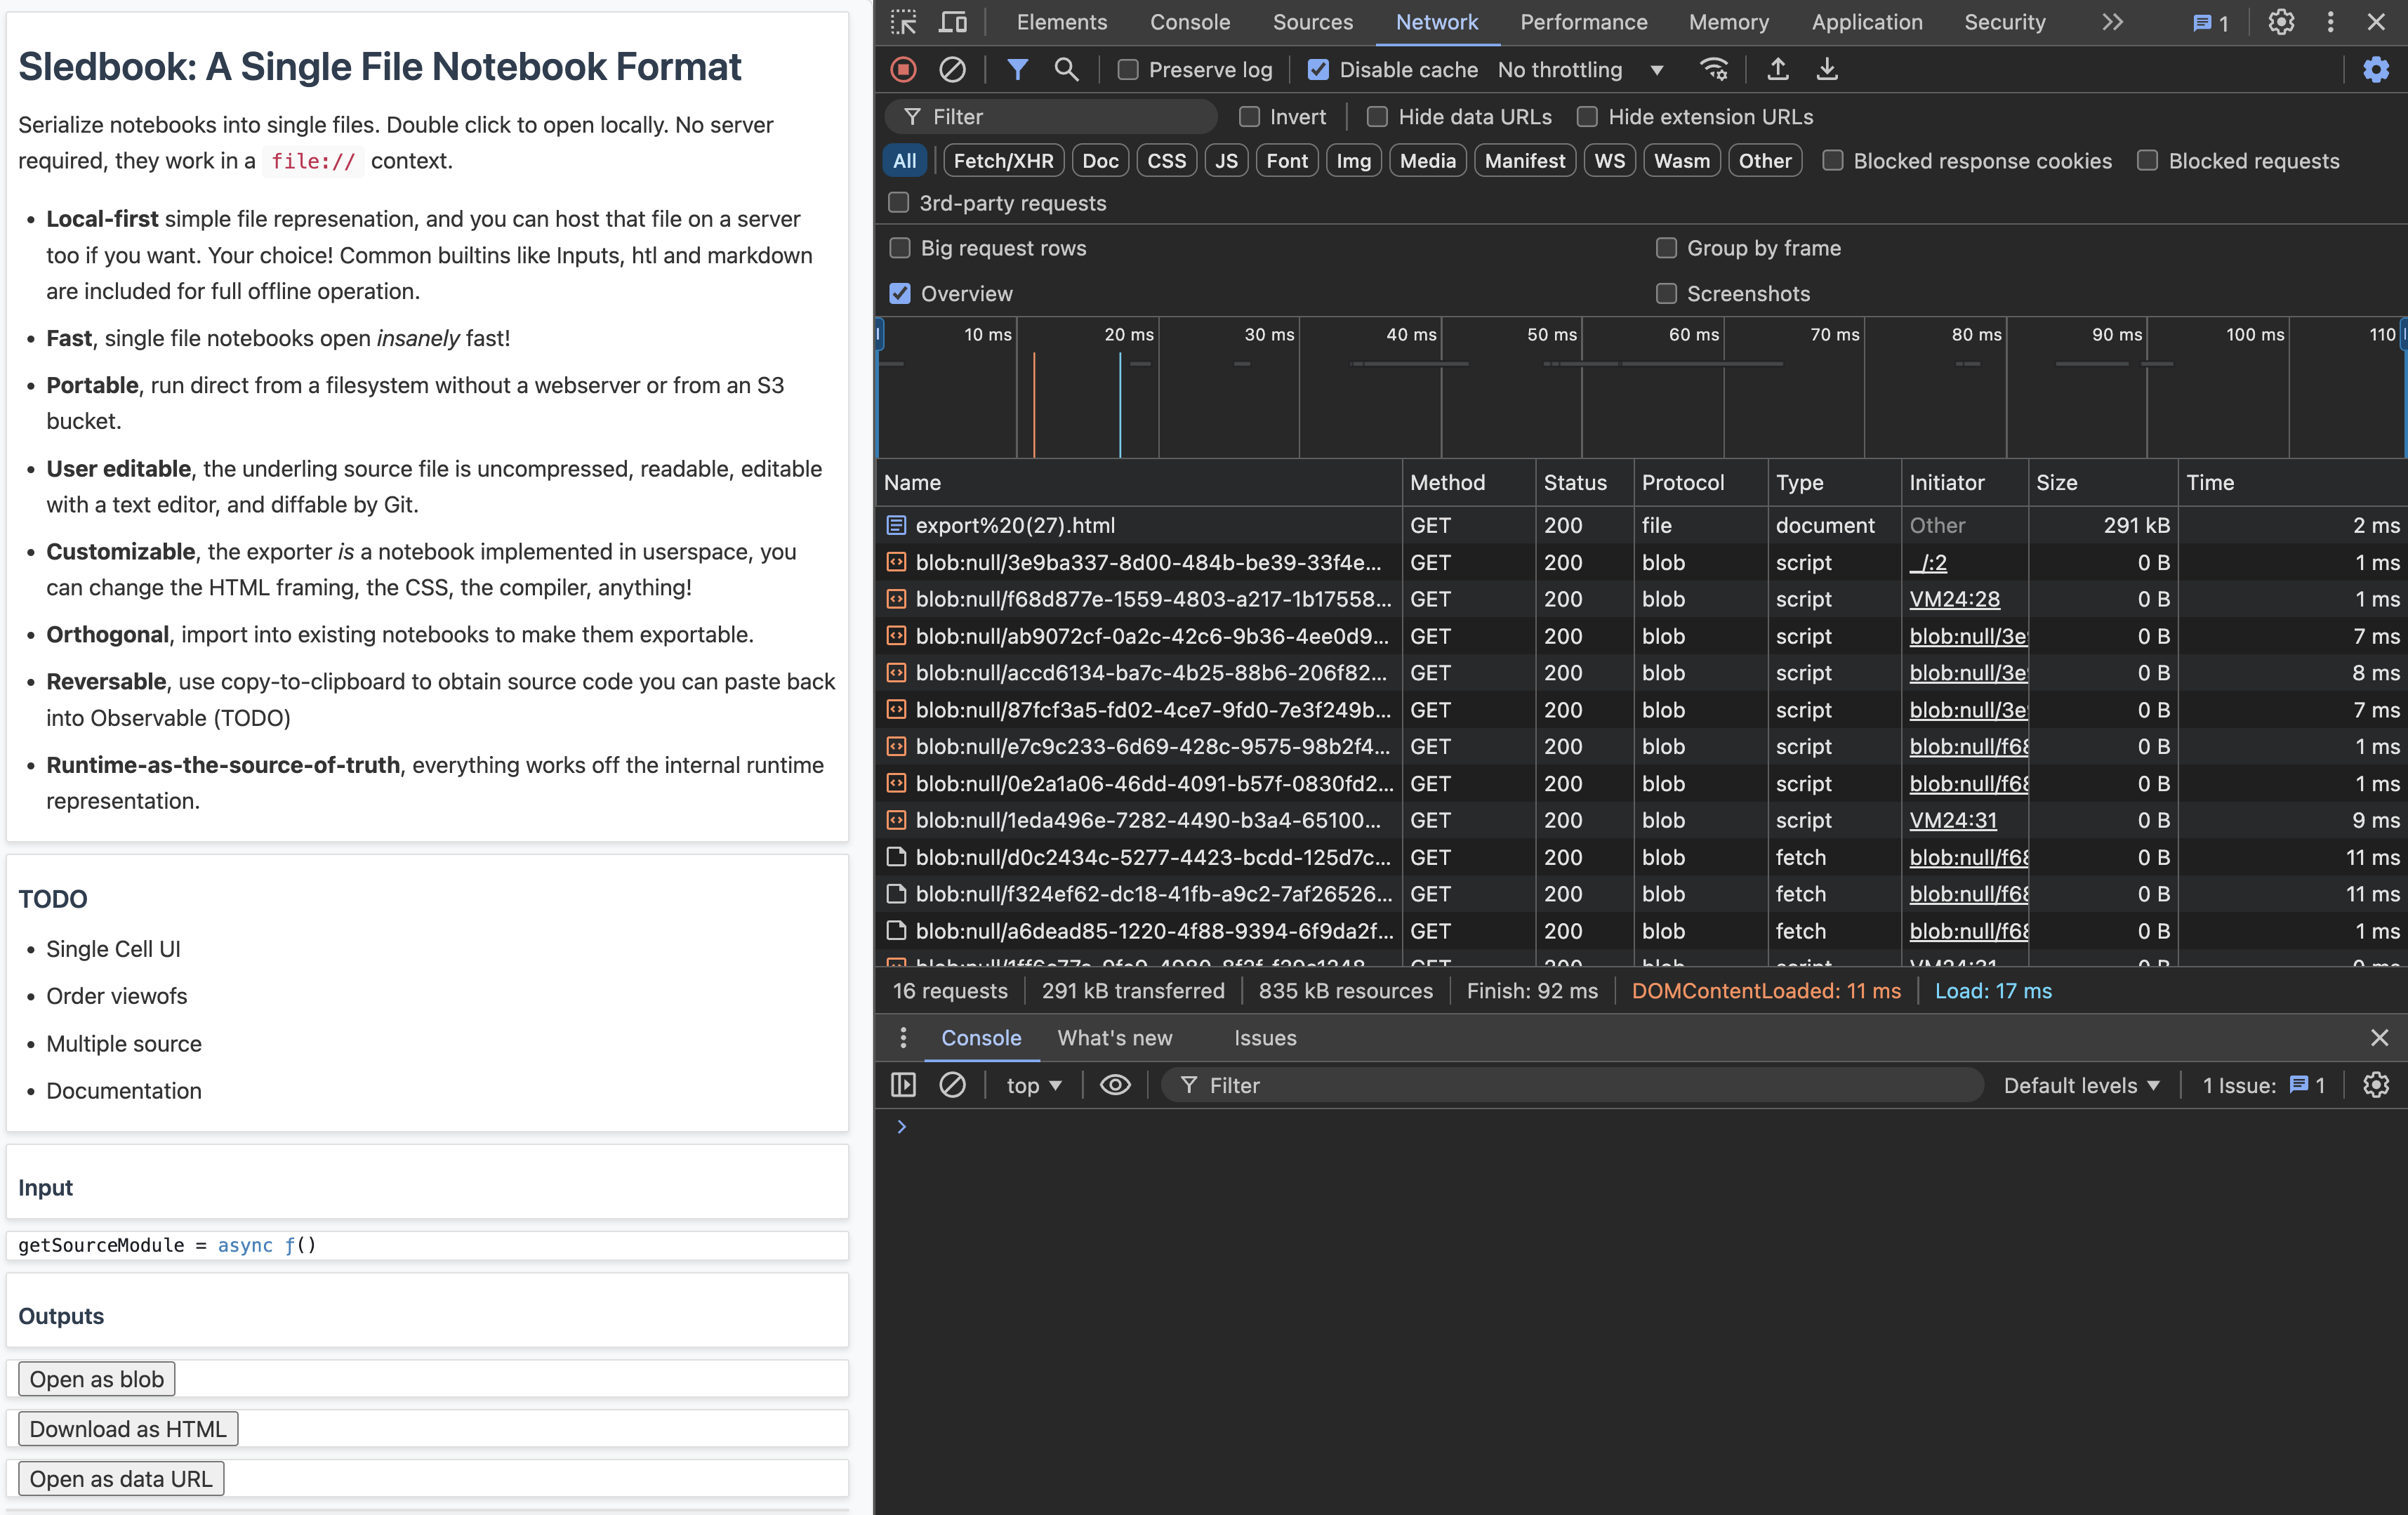Open Network panel settings gear
Screen dimensions: 2408x1515
[2375, 69]
